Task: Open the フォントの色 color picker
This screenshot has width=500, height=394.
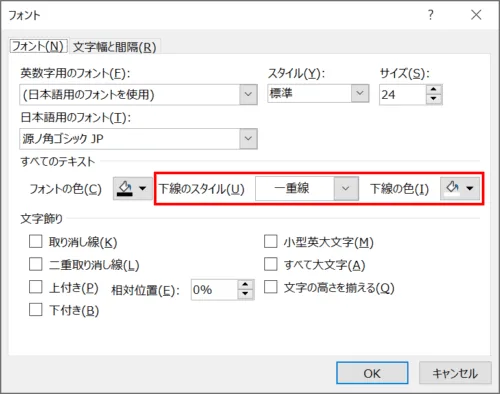Action: pyautogui.click(x=133, y=189)
